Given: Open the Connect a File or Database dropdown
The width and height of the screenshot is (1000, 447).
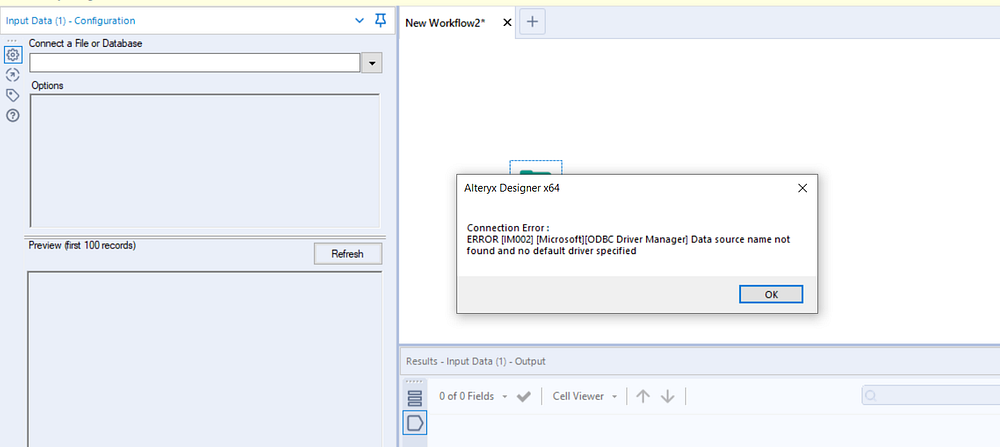Looking at the screenshot, I should (372, 63).
